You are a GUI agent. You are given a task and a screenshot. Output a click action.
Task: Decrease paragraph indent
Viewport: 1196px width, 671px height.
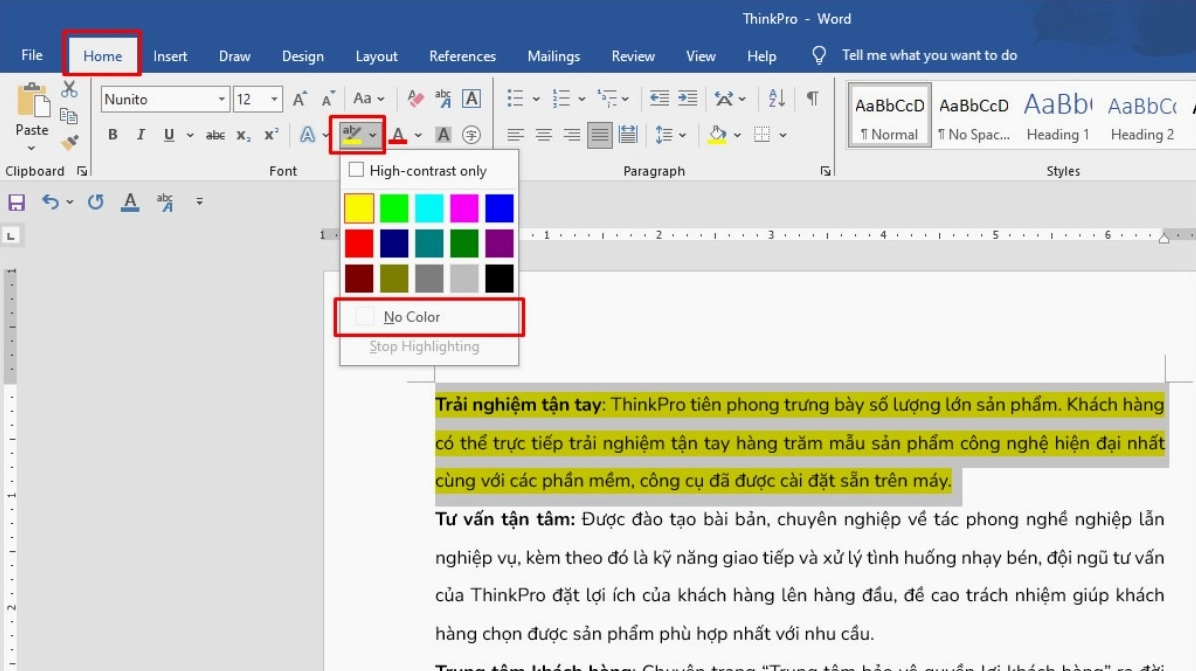(659, 98)
